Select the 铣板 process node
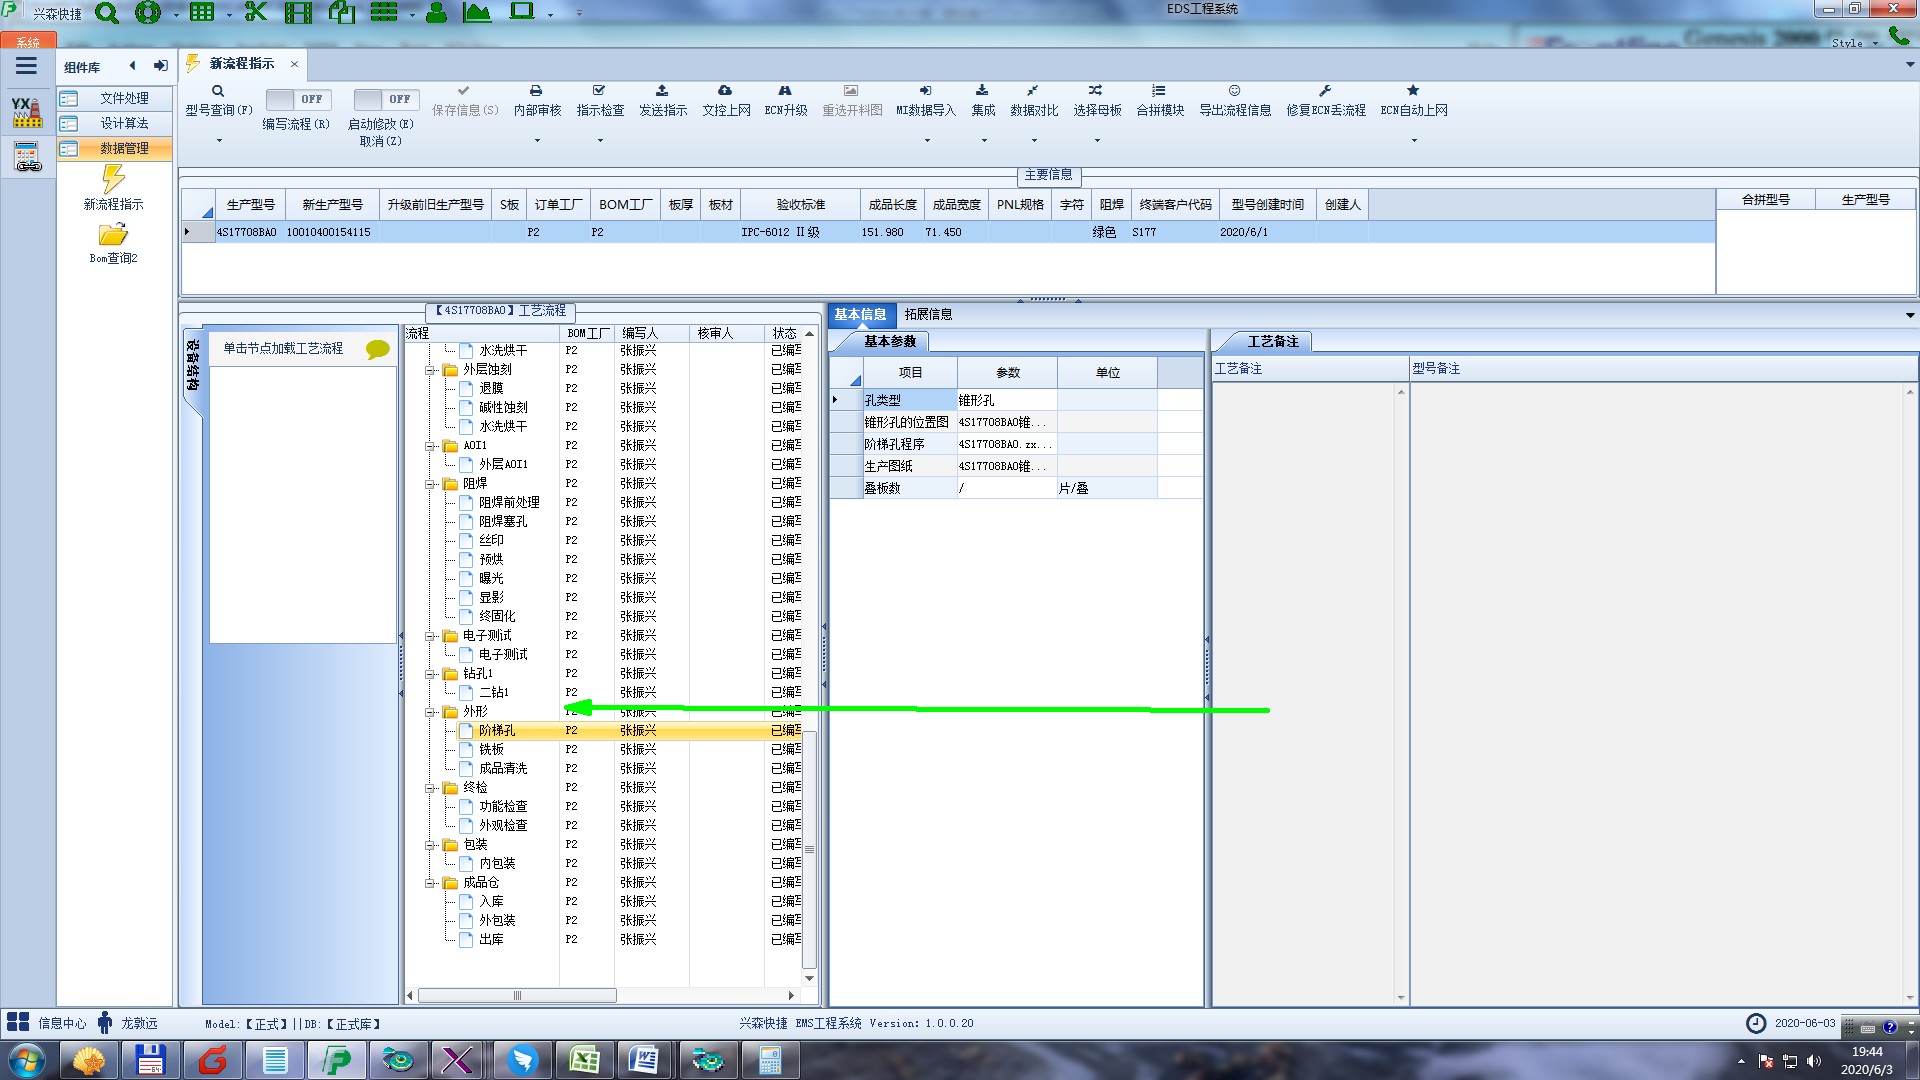This screenshot has height=1080, width=1920. tap(491, 749)
